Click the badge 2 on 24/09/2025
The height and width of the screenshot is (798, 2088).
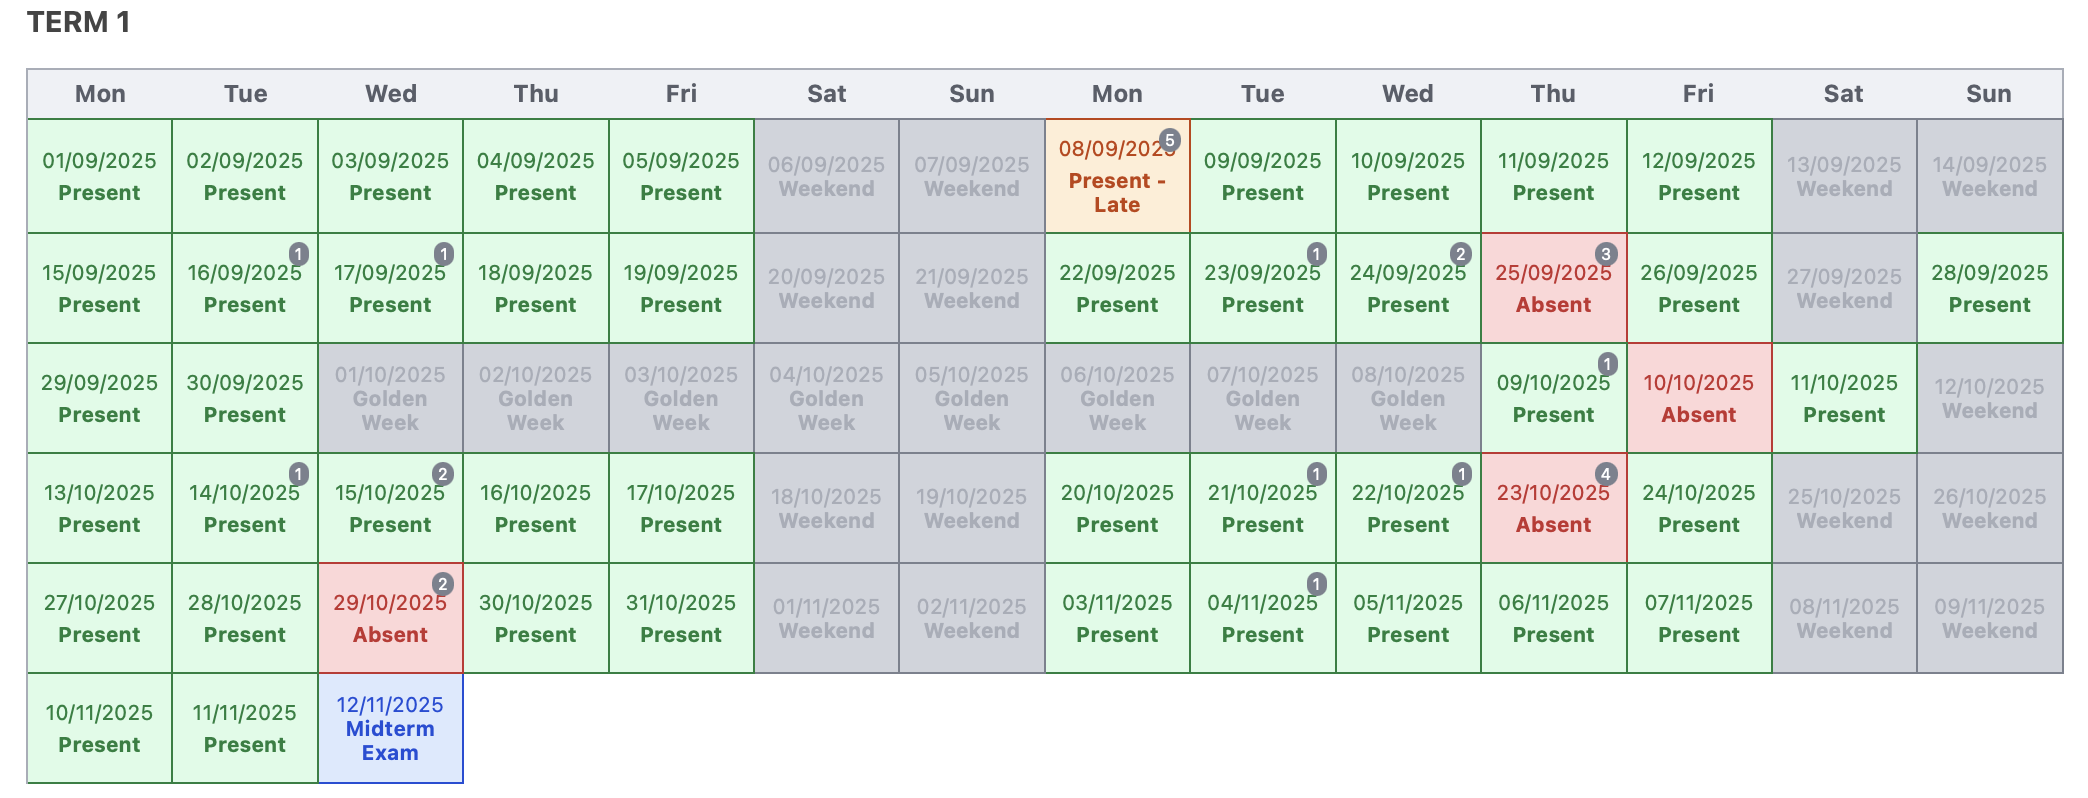pyautogui.click(x=1460, y=254)
